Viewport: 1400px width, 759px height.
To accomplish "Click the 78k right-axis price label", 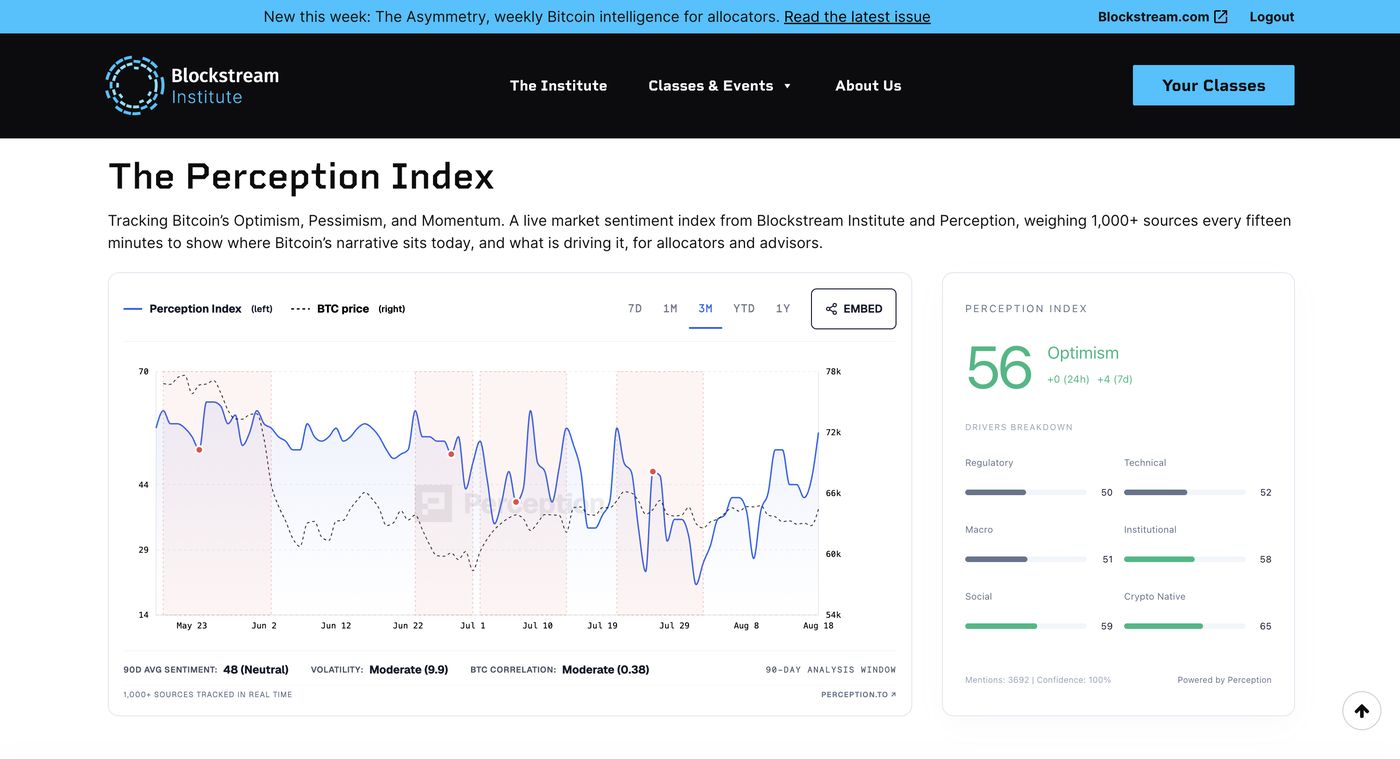I will pyautogui.click(x=833, y=372).
